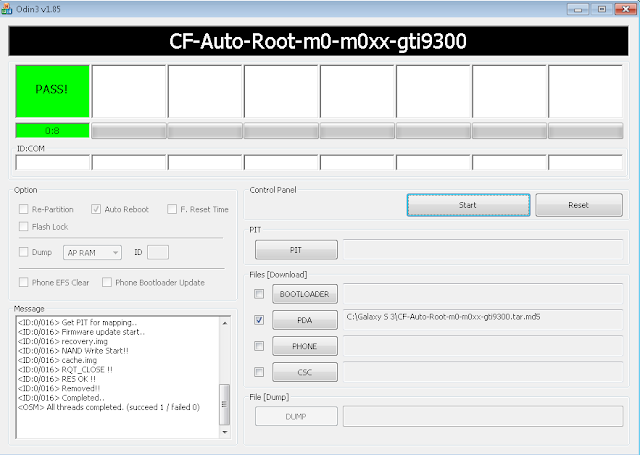Select the 'cache.img' log line

pos(58,360)
